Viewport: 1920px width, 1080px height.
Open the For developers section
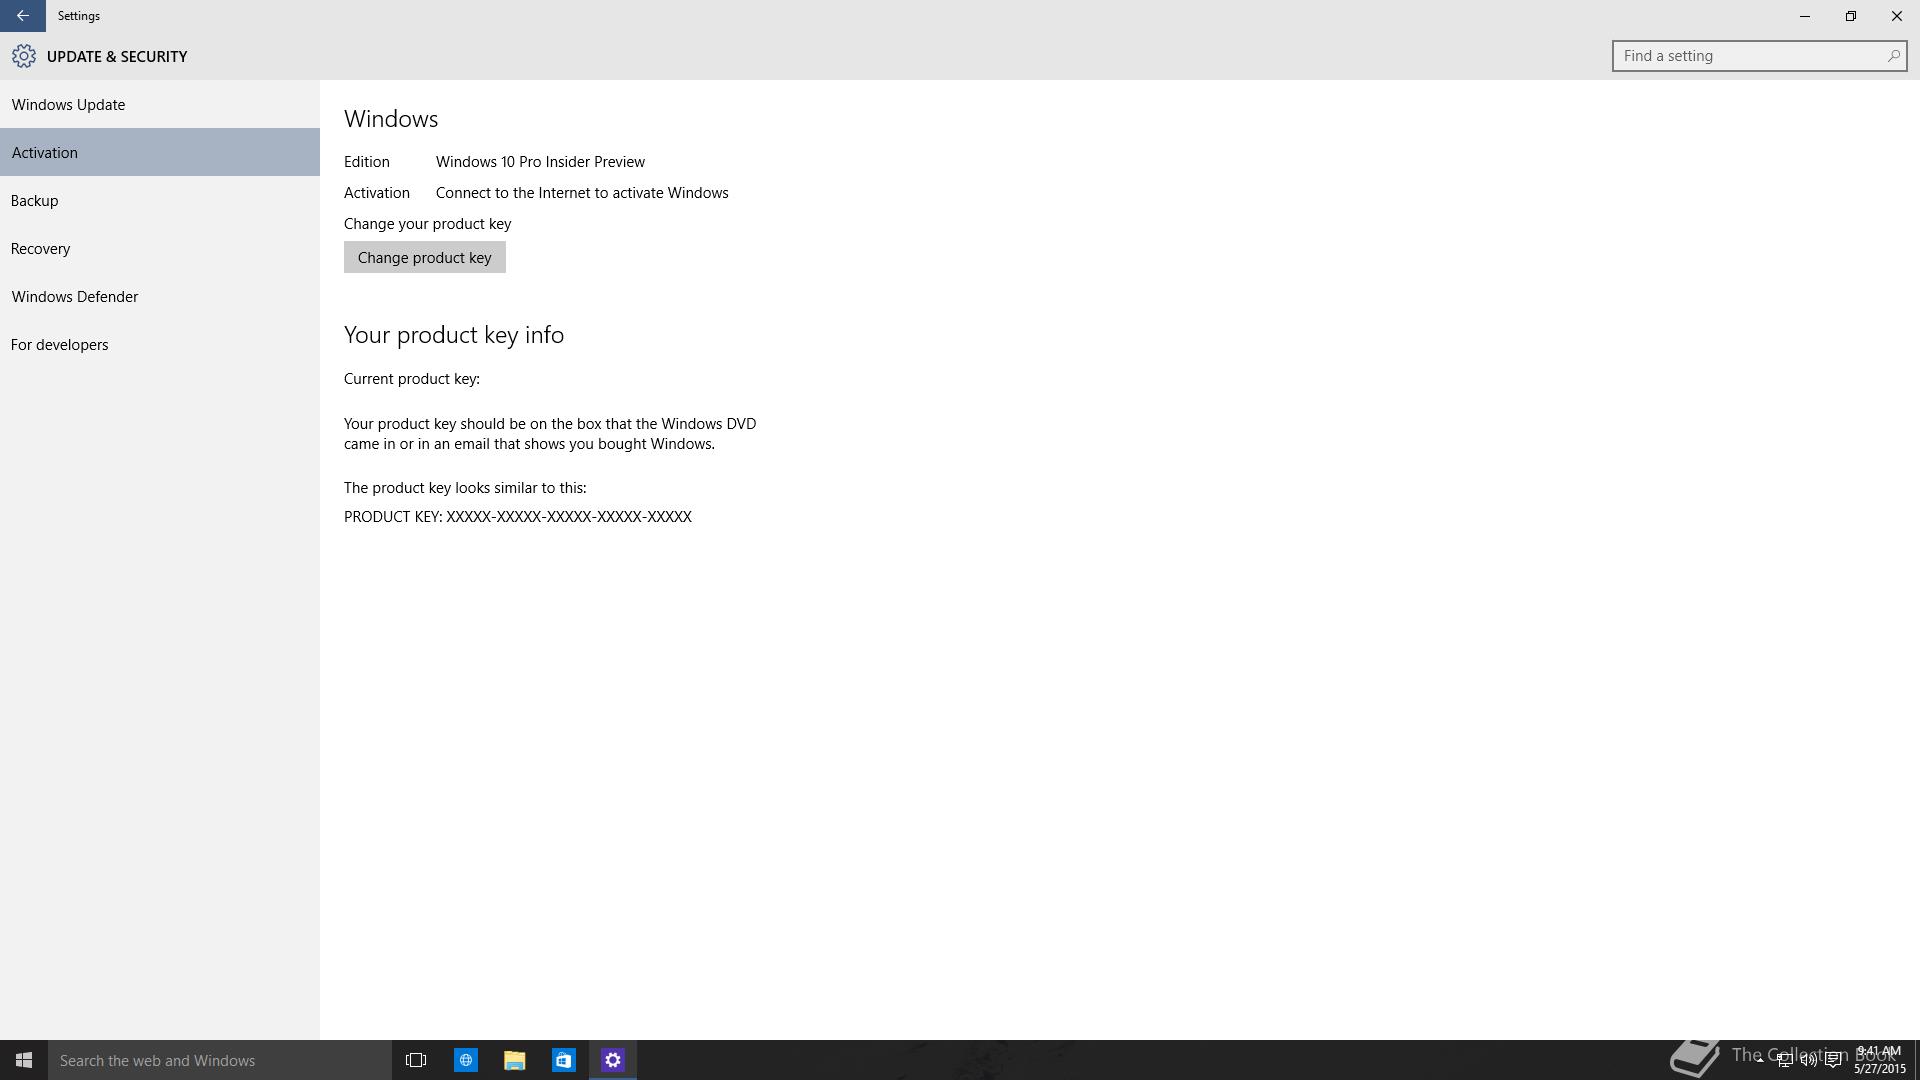coord(160,344)
